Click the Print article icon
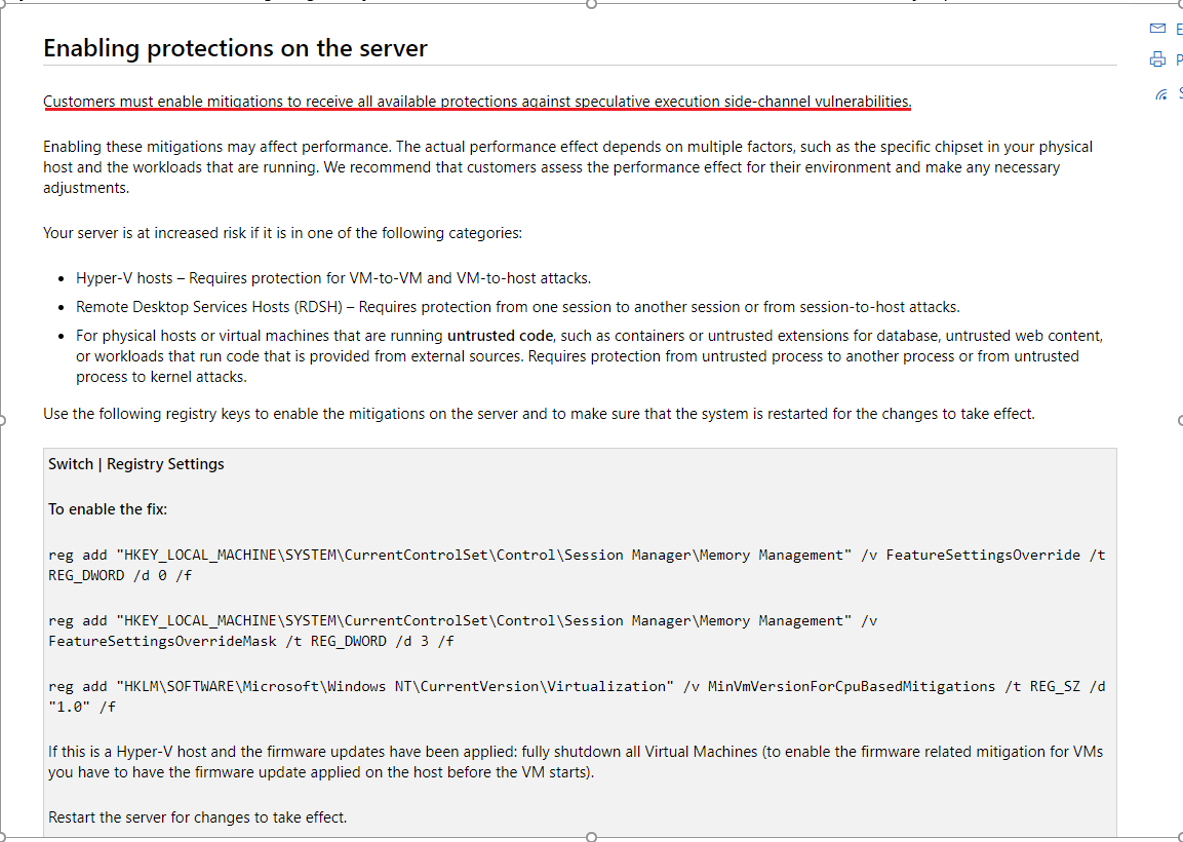 1158,60
